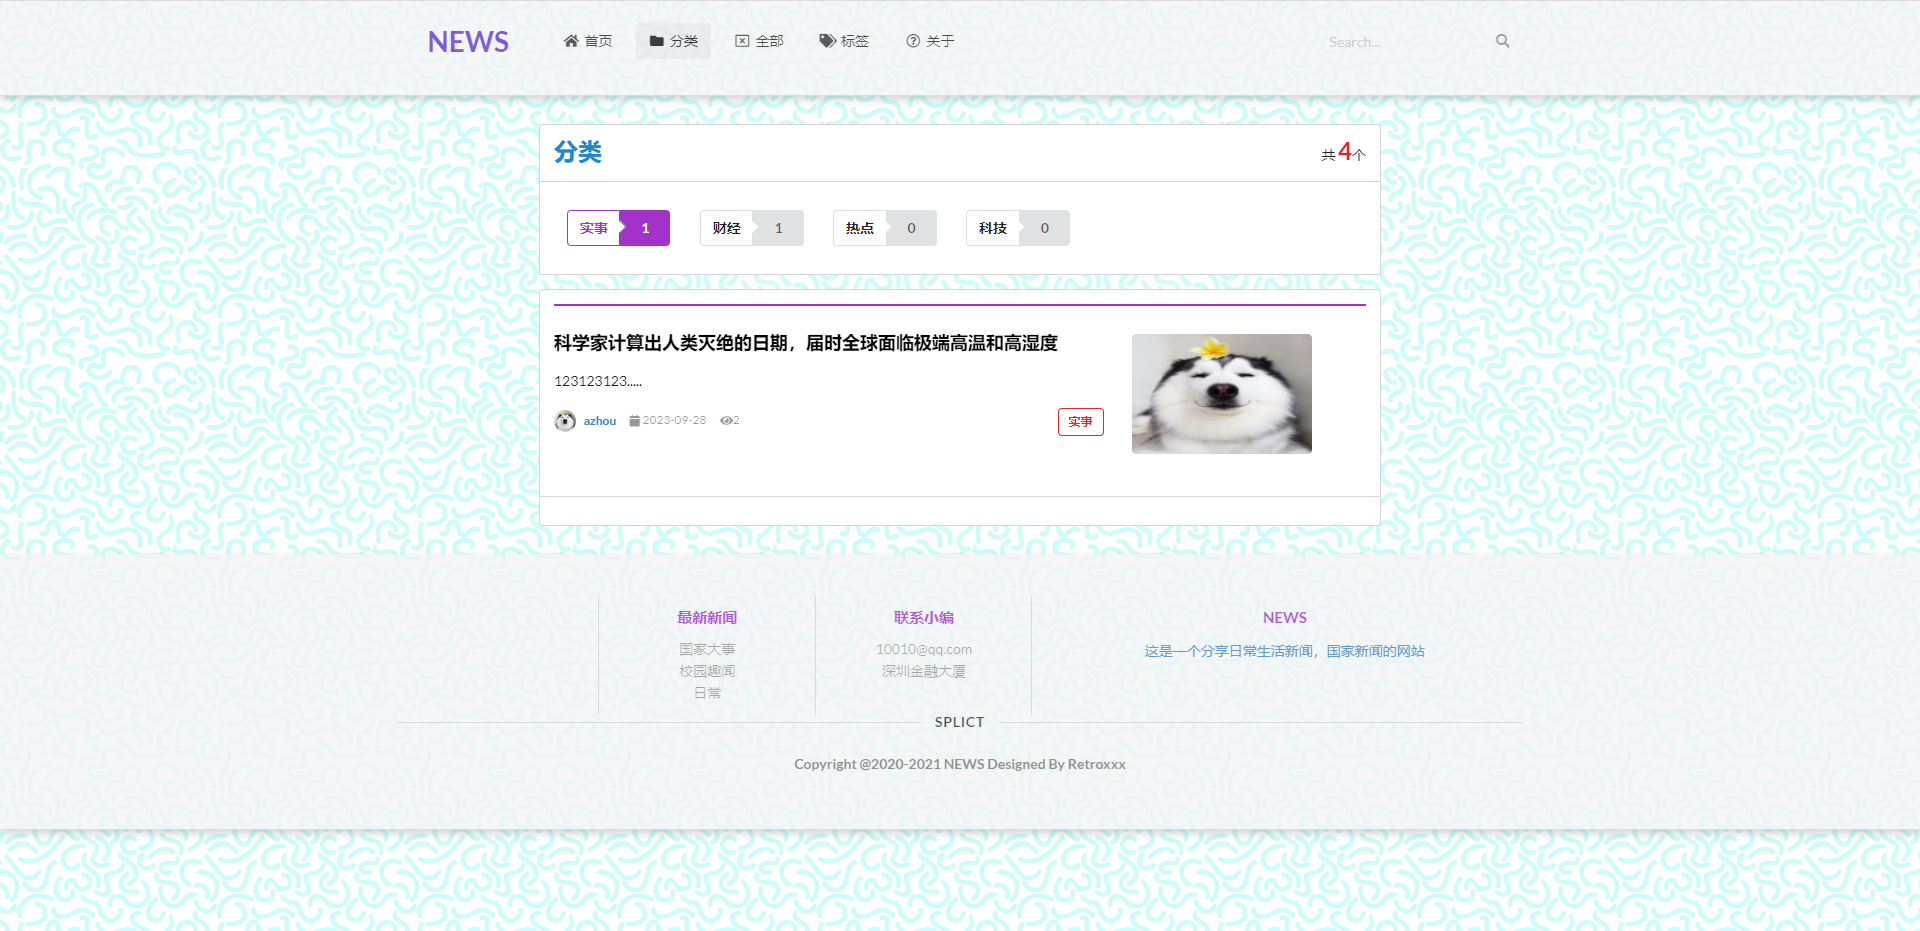Click the boxed-x icon beside 全部

(742, 41)
